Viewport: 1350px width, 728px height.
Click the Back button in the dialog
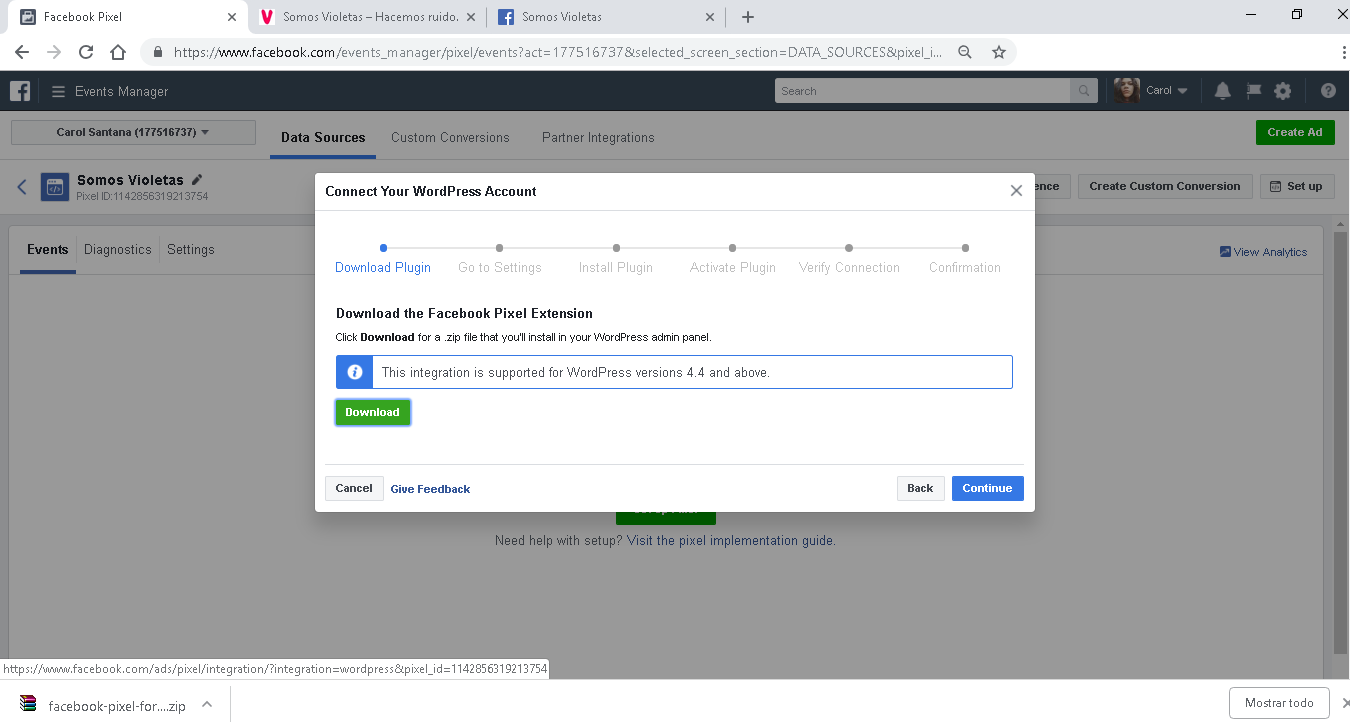click(920, 488)
